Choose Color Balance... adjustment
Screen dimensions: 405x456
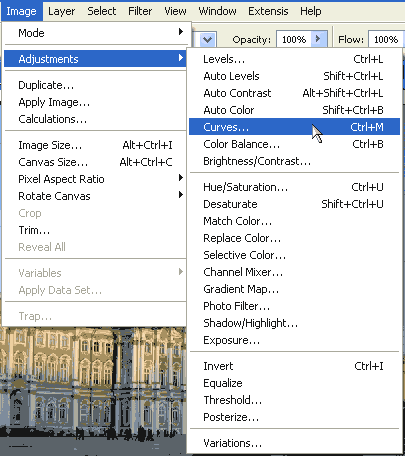(x=294, y=144)
